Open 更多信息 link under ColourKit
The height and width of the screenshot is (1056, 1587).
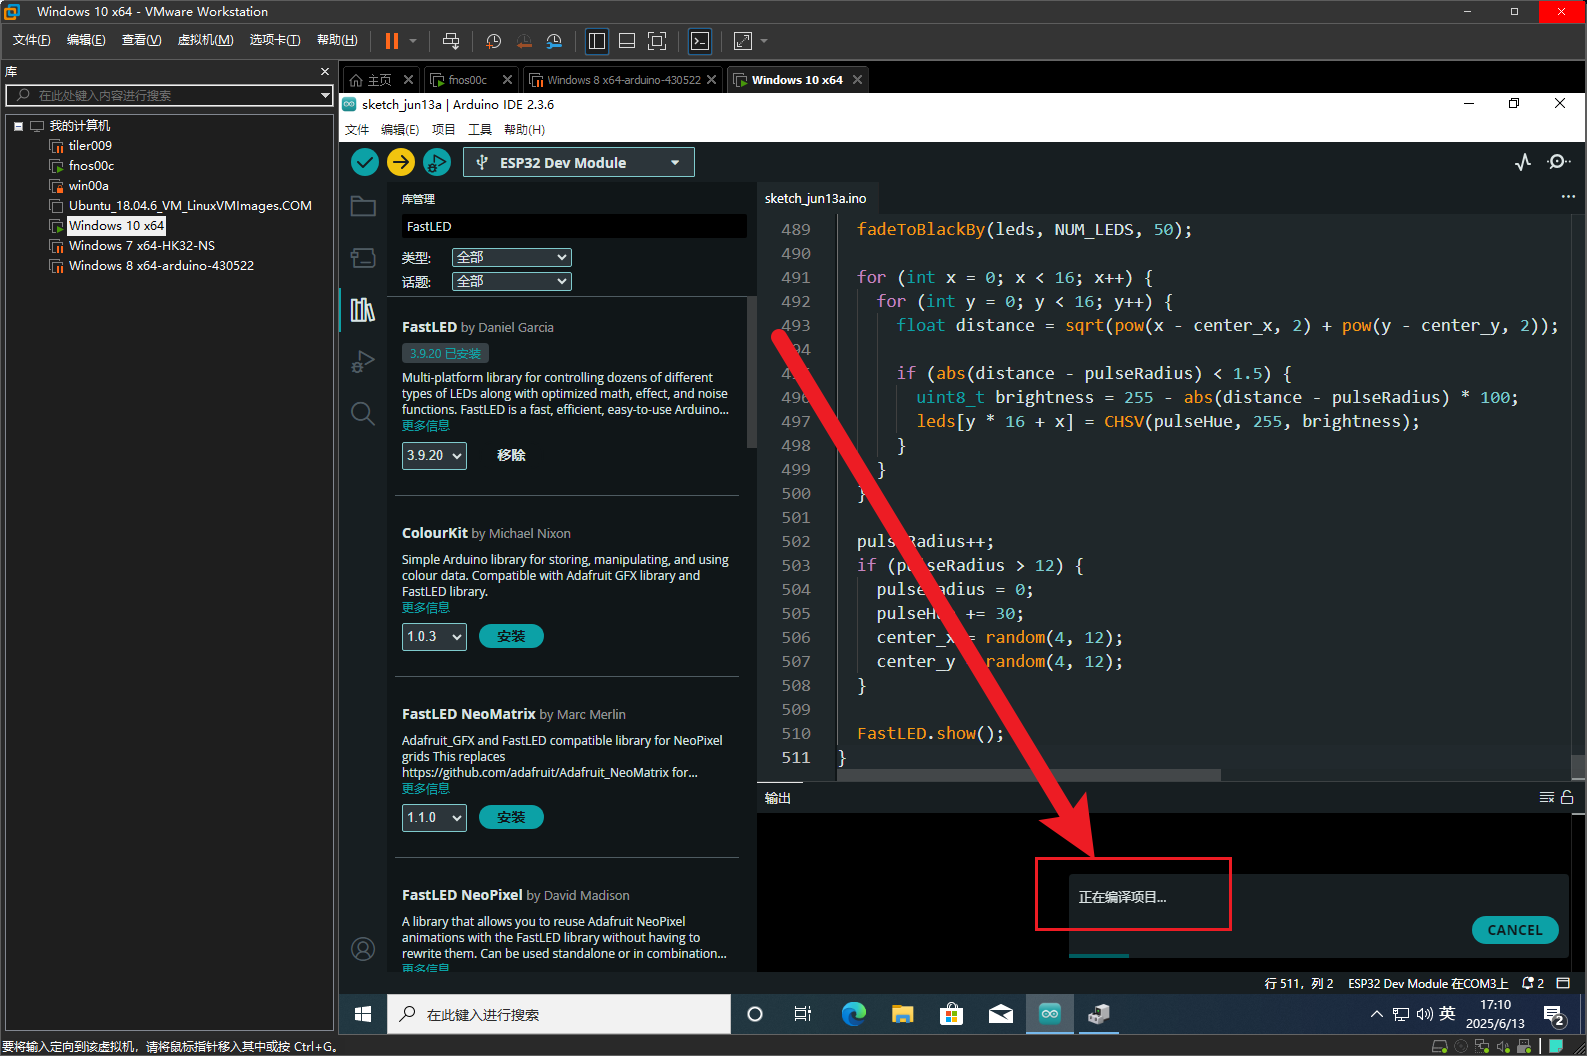pos(426,608)
